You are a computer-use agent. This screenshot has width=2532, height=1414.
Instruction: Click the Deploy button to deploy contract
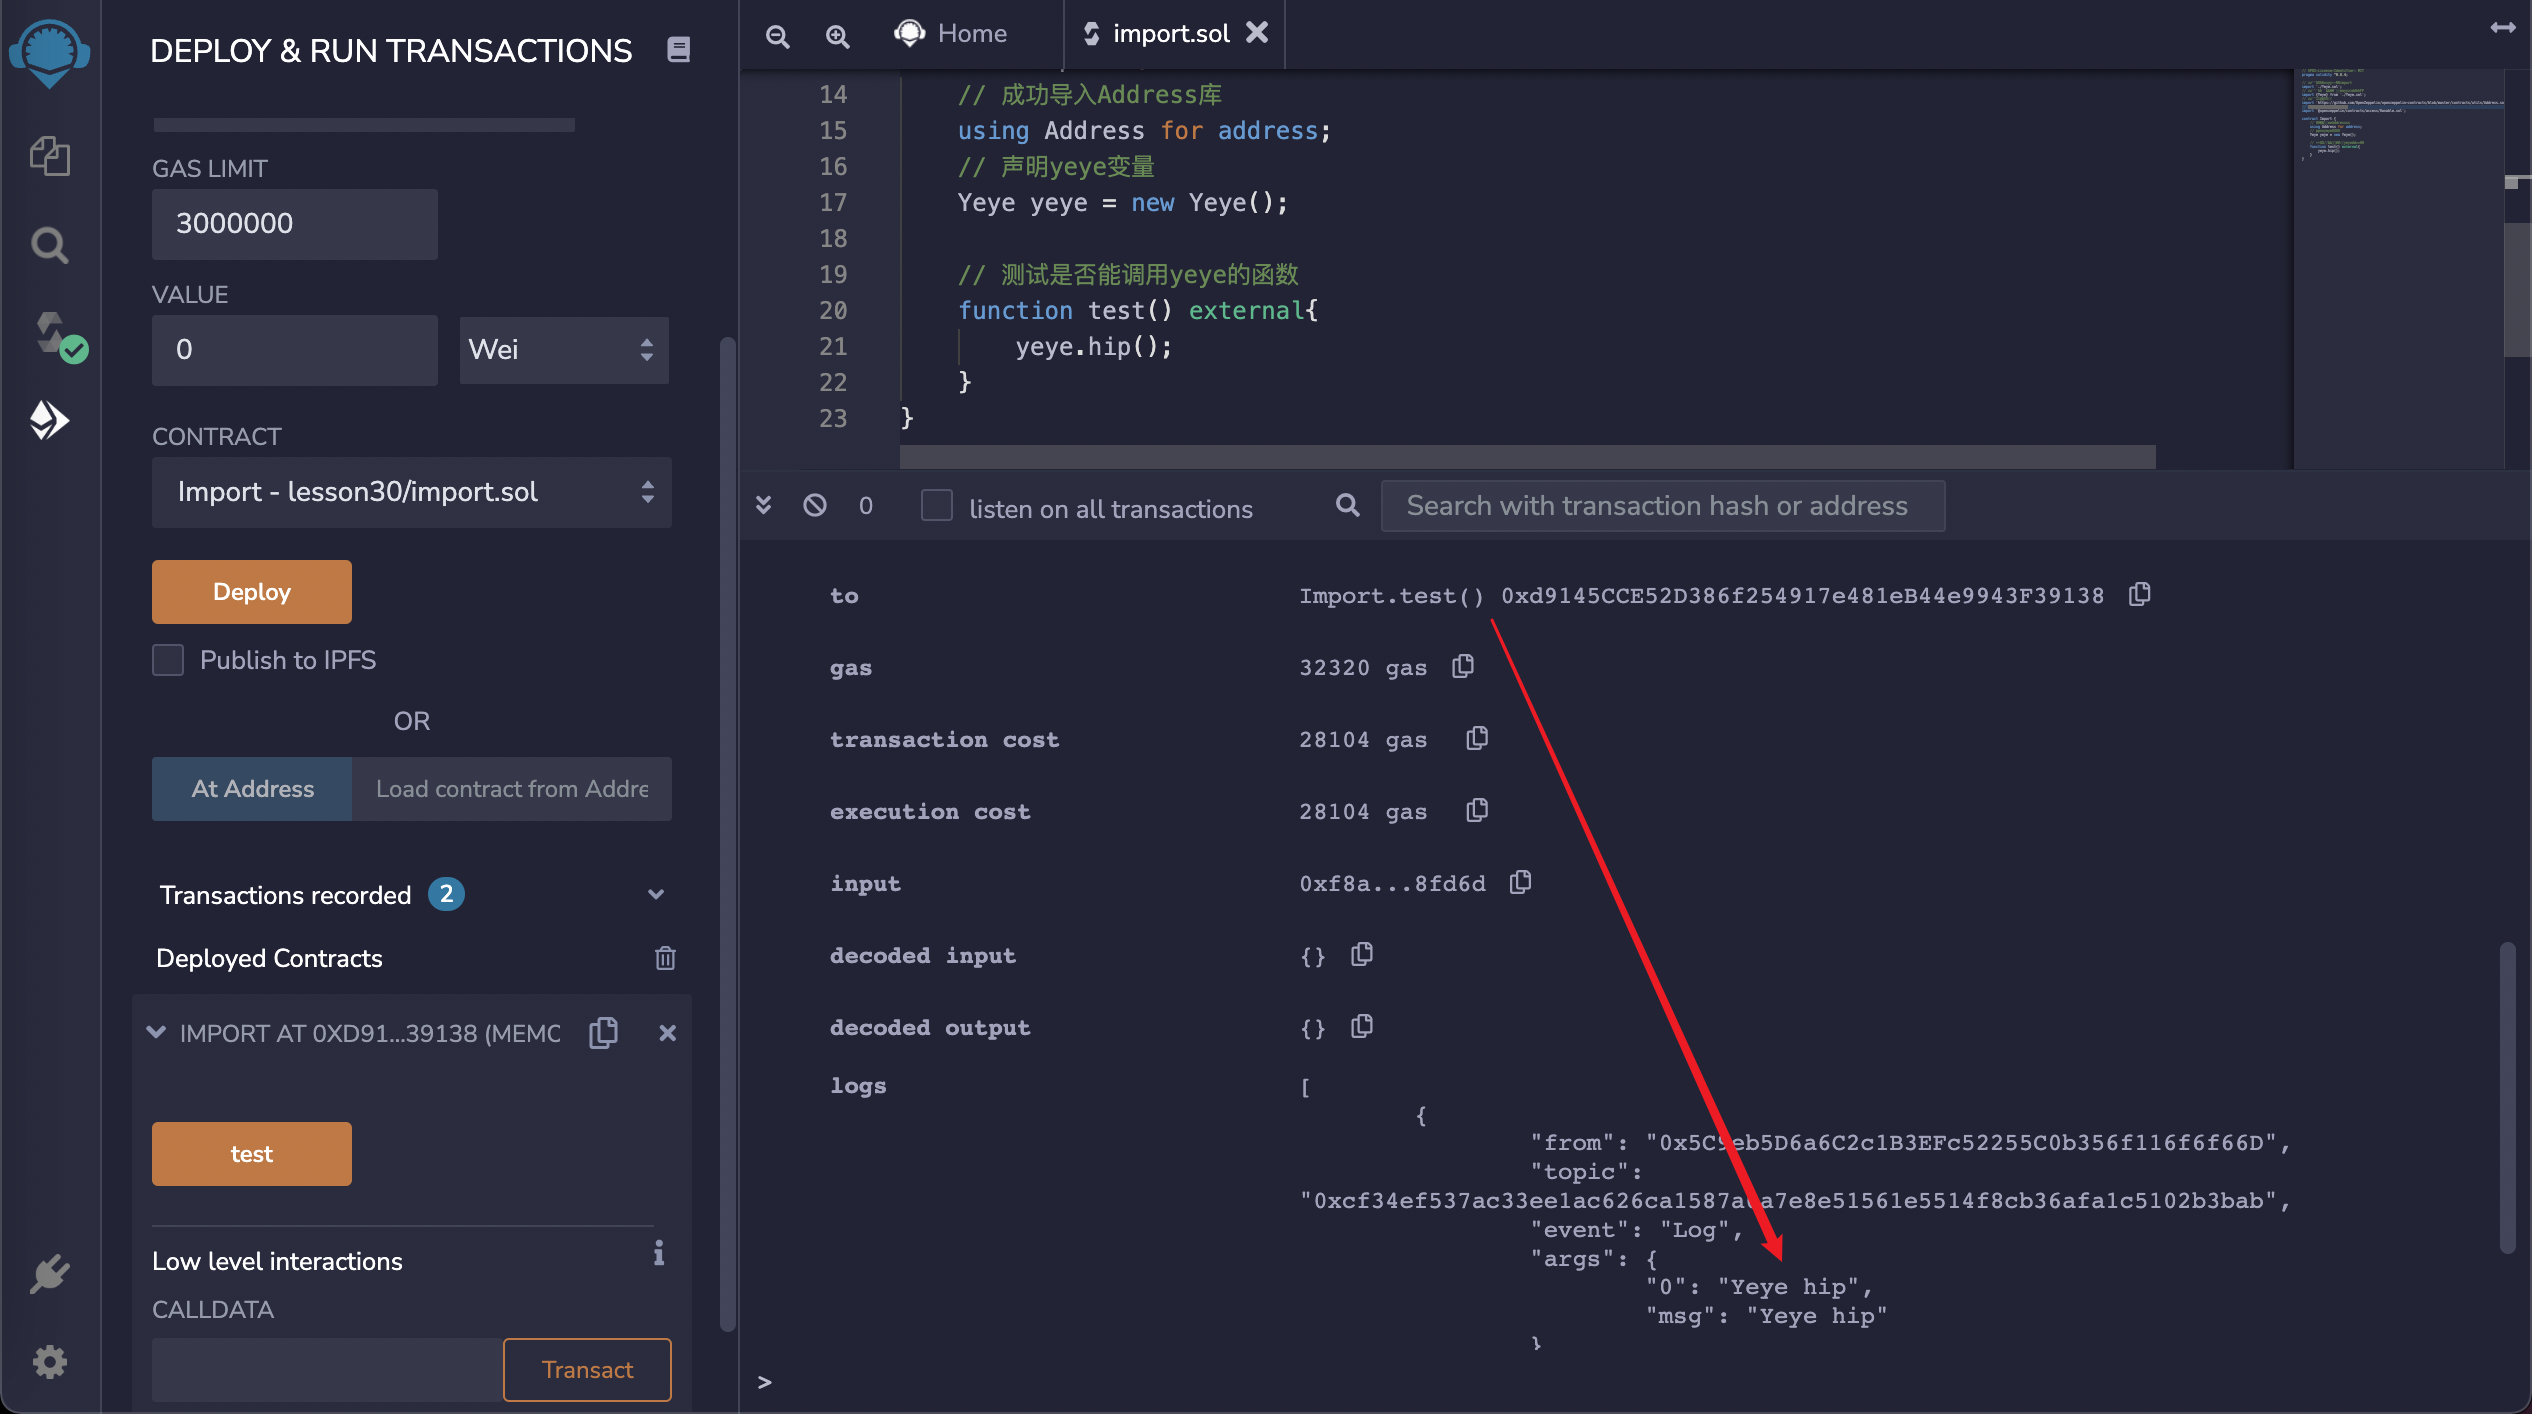tap(252, 590)
